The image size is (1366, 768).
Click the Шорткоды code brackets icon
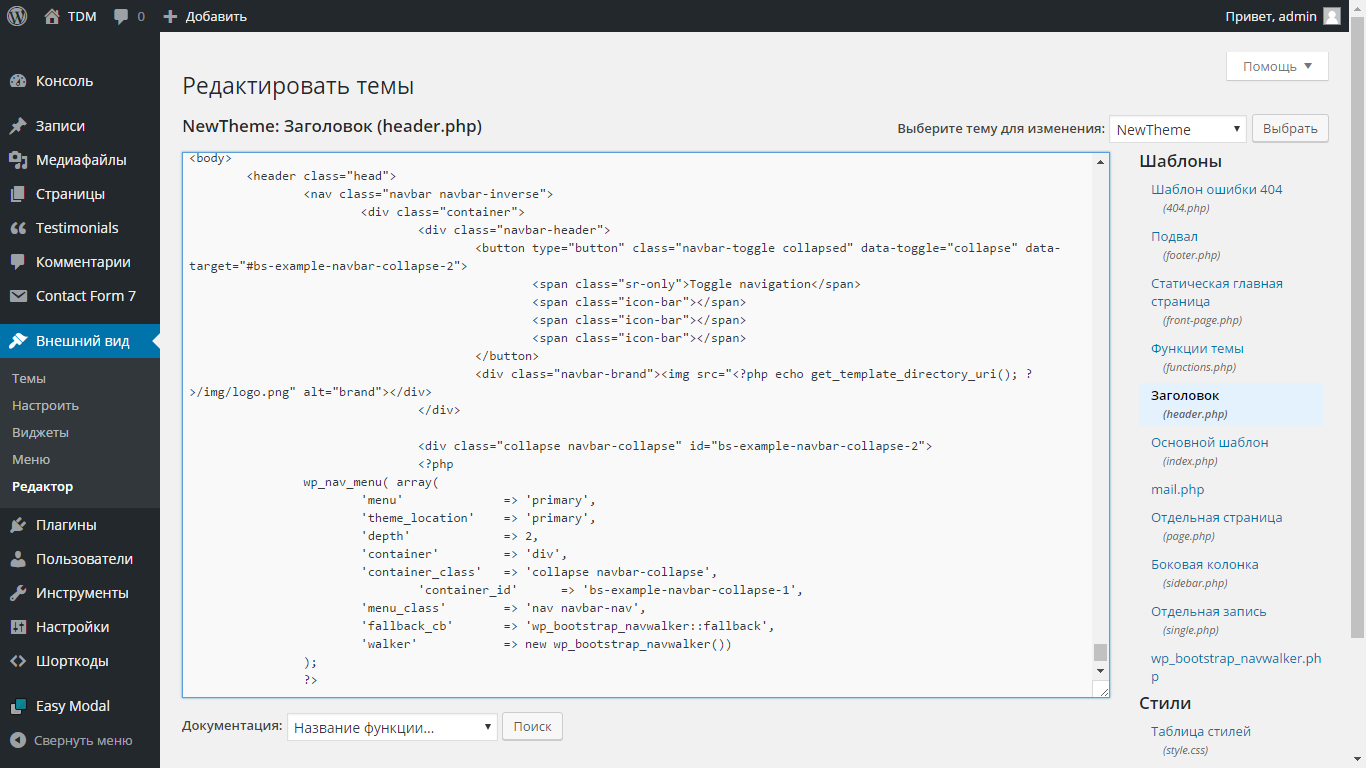17,661
